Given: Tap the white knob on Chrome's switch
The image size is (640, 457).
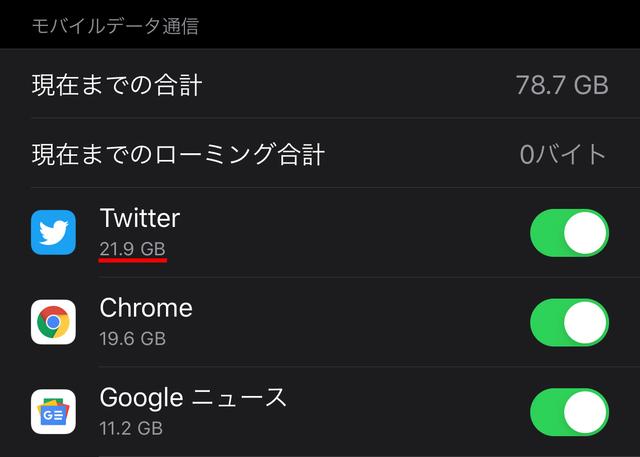Looking at the screenshot, I should (585, 322).
